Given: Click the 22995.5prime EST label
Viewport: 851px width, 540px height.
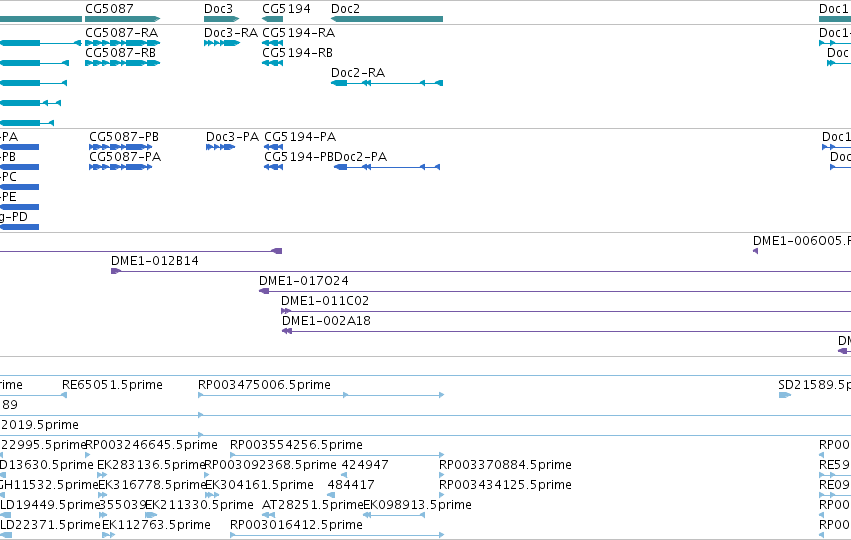Looking at the screenshot, I should coord(43,445).
